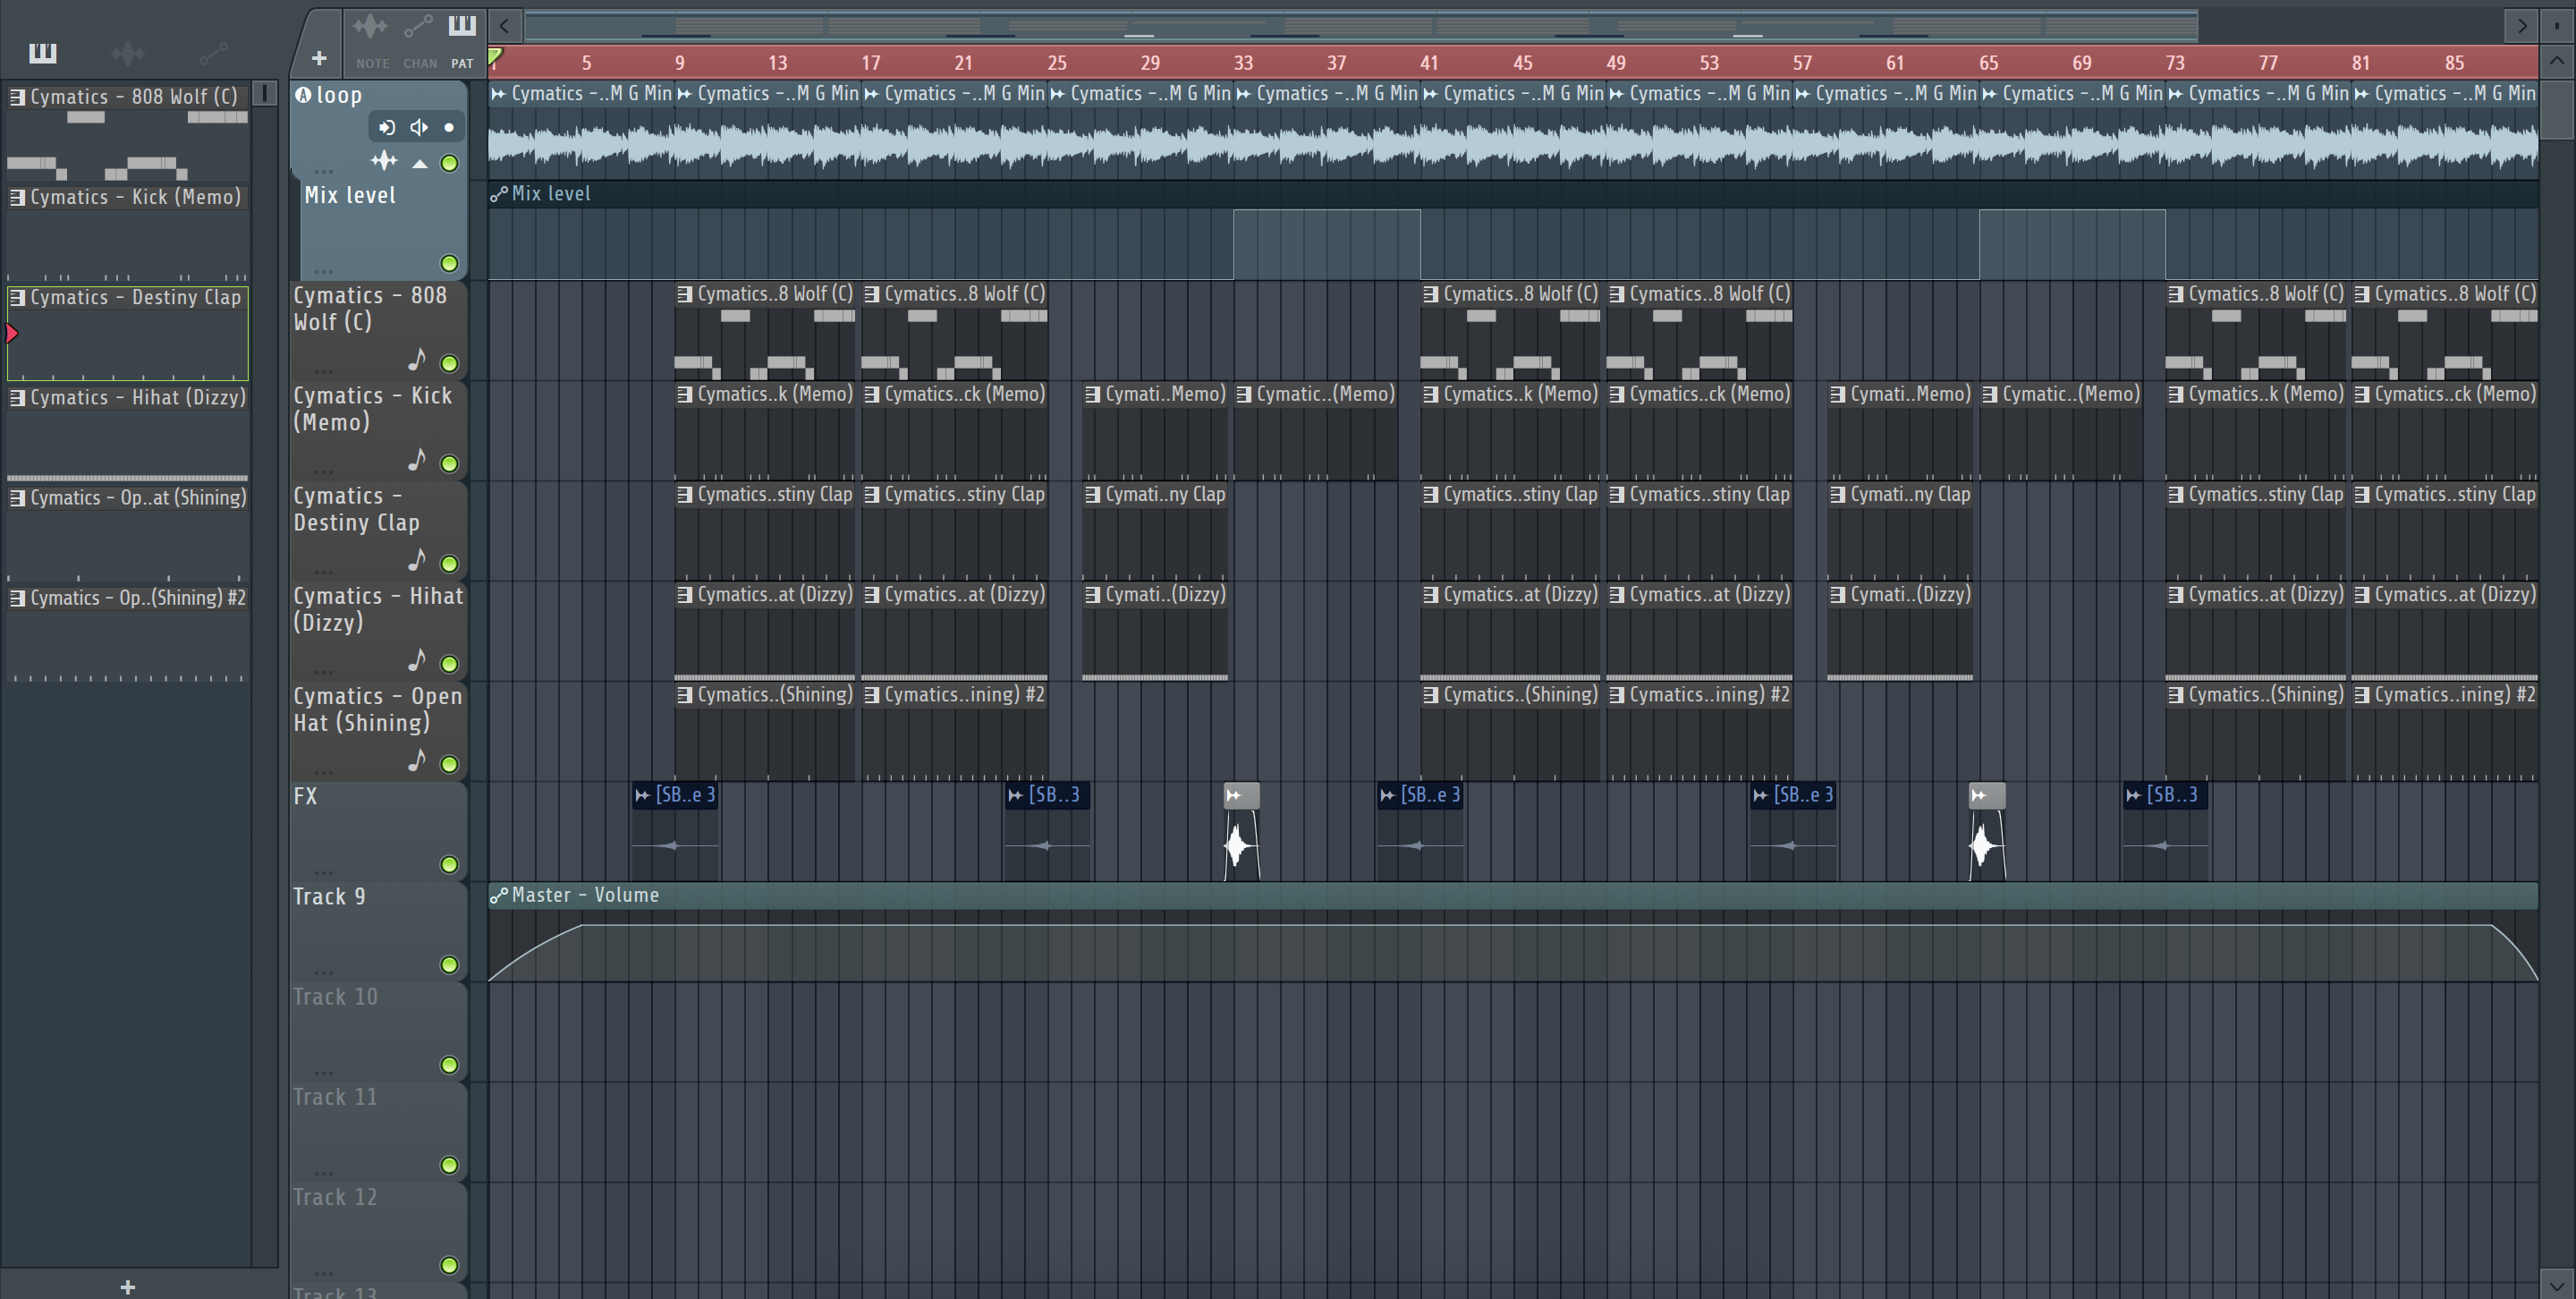Switch to PAT mode tab
This screenshot has width=2576, height=1299.
pos(461,41)
